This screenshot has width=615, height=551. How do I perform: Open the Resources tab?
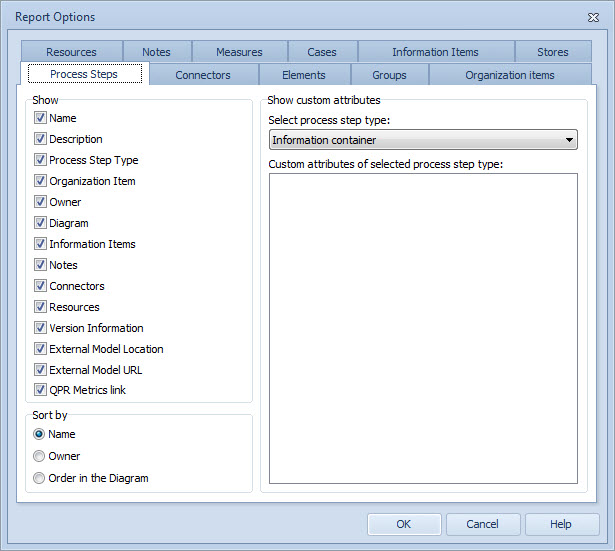click(72, 52)
